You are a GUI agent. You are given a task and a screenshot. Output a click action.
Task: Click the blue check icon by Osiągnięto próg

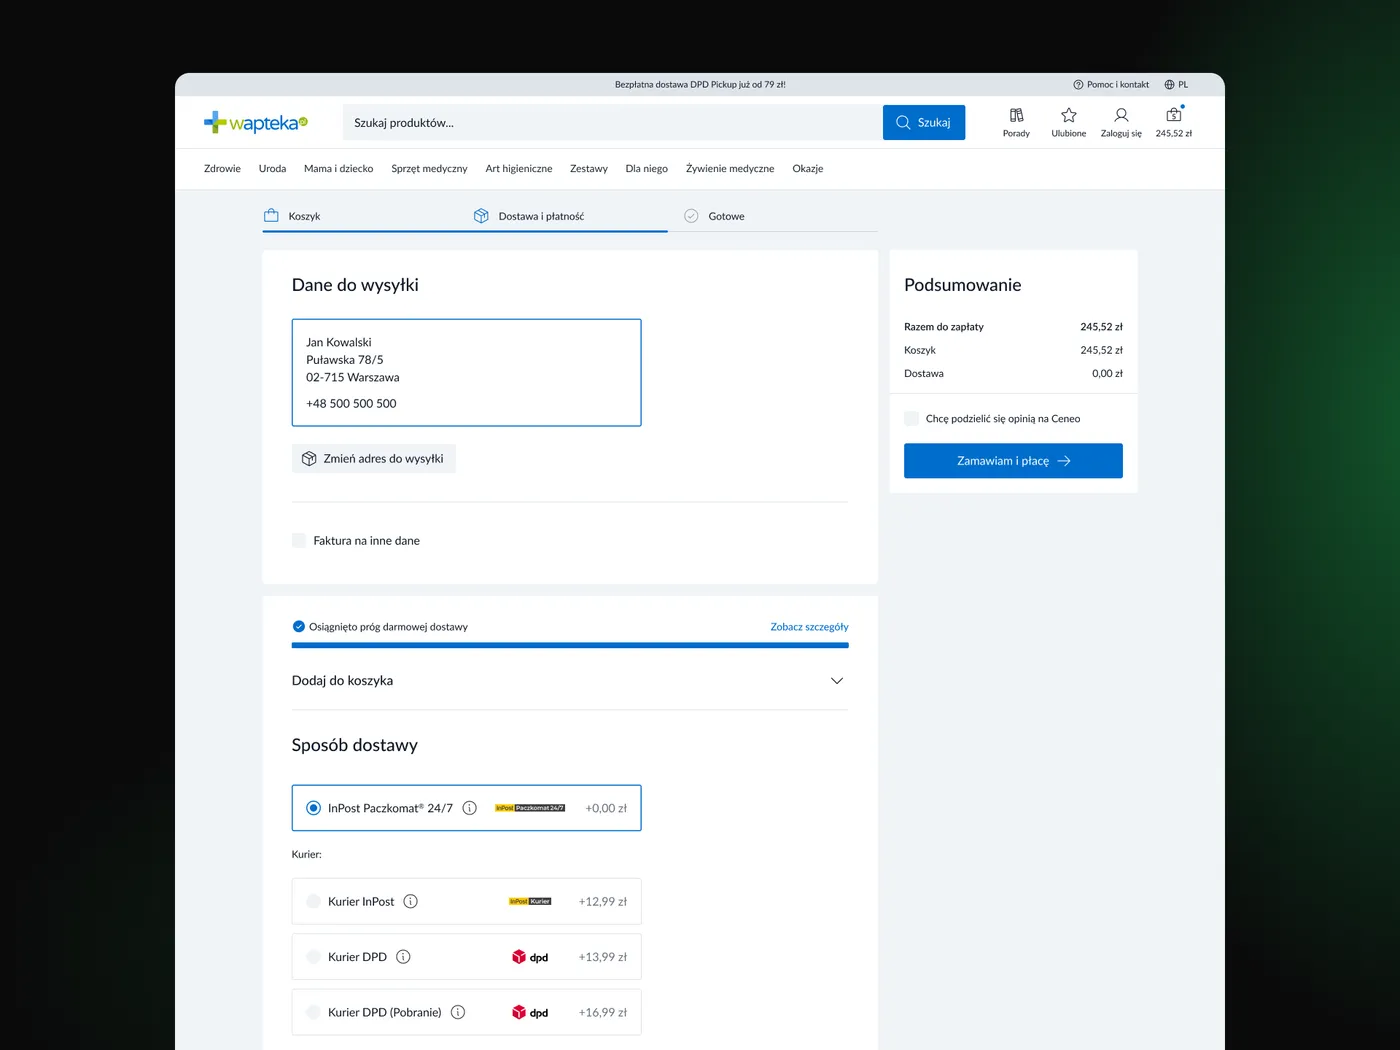pyautogui.click(x=298, y=627)
